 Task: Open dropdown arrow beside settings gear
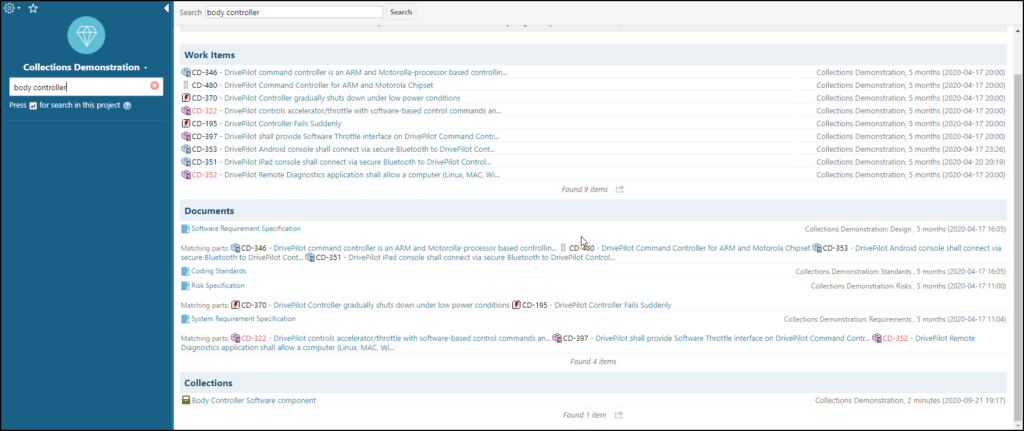pos(19,9)
